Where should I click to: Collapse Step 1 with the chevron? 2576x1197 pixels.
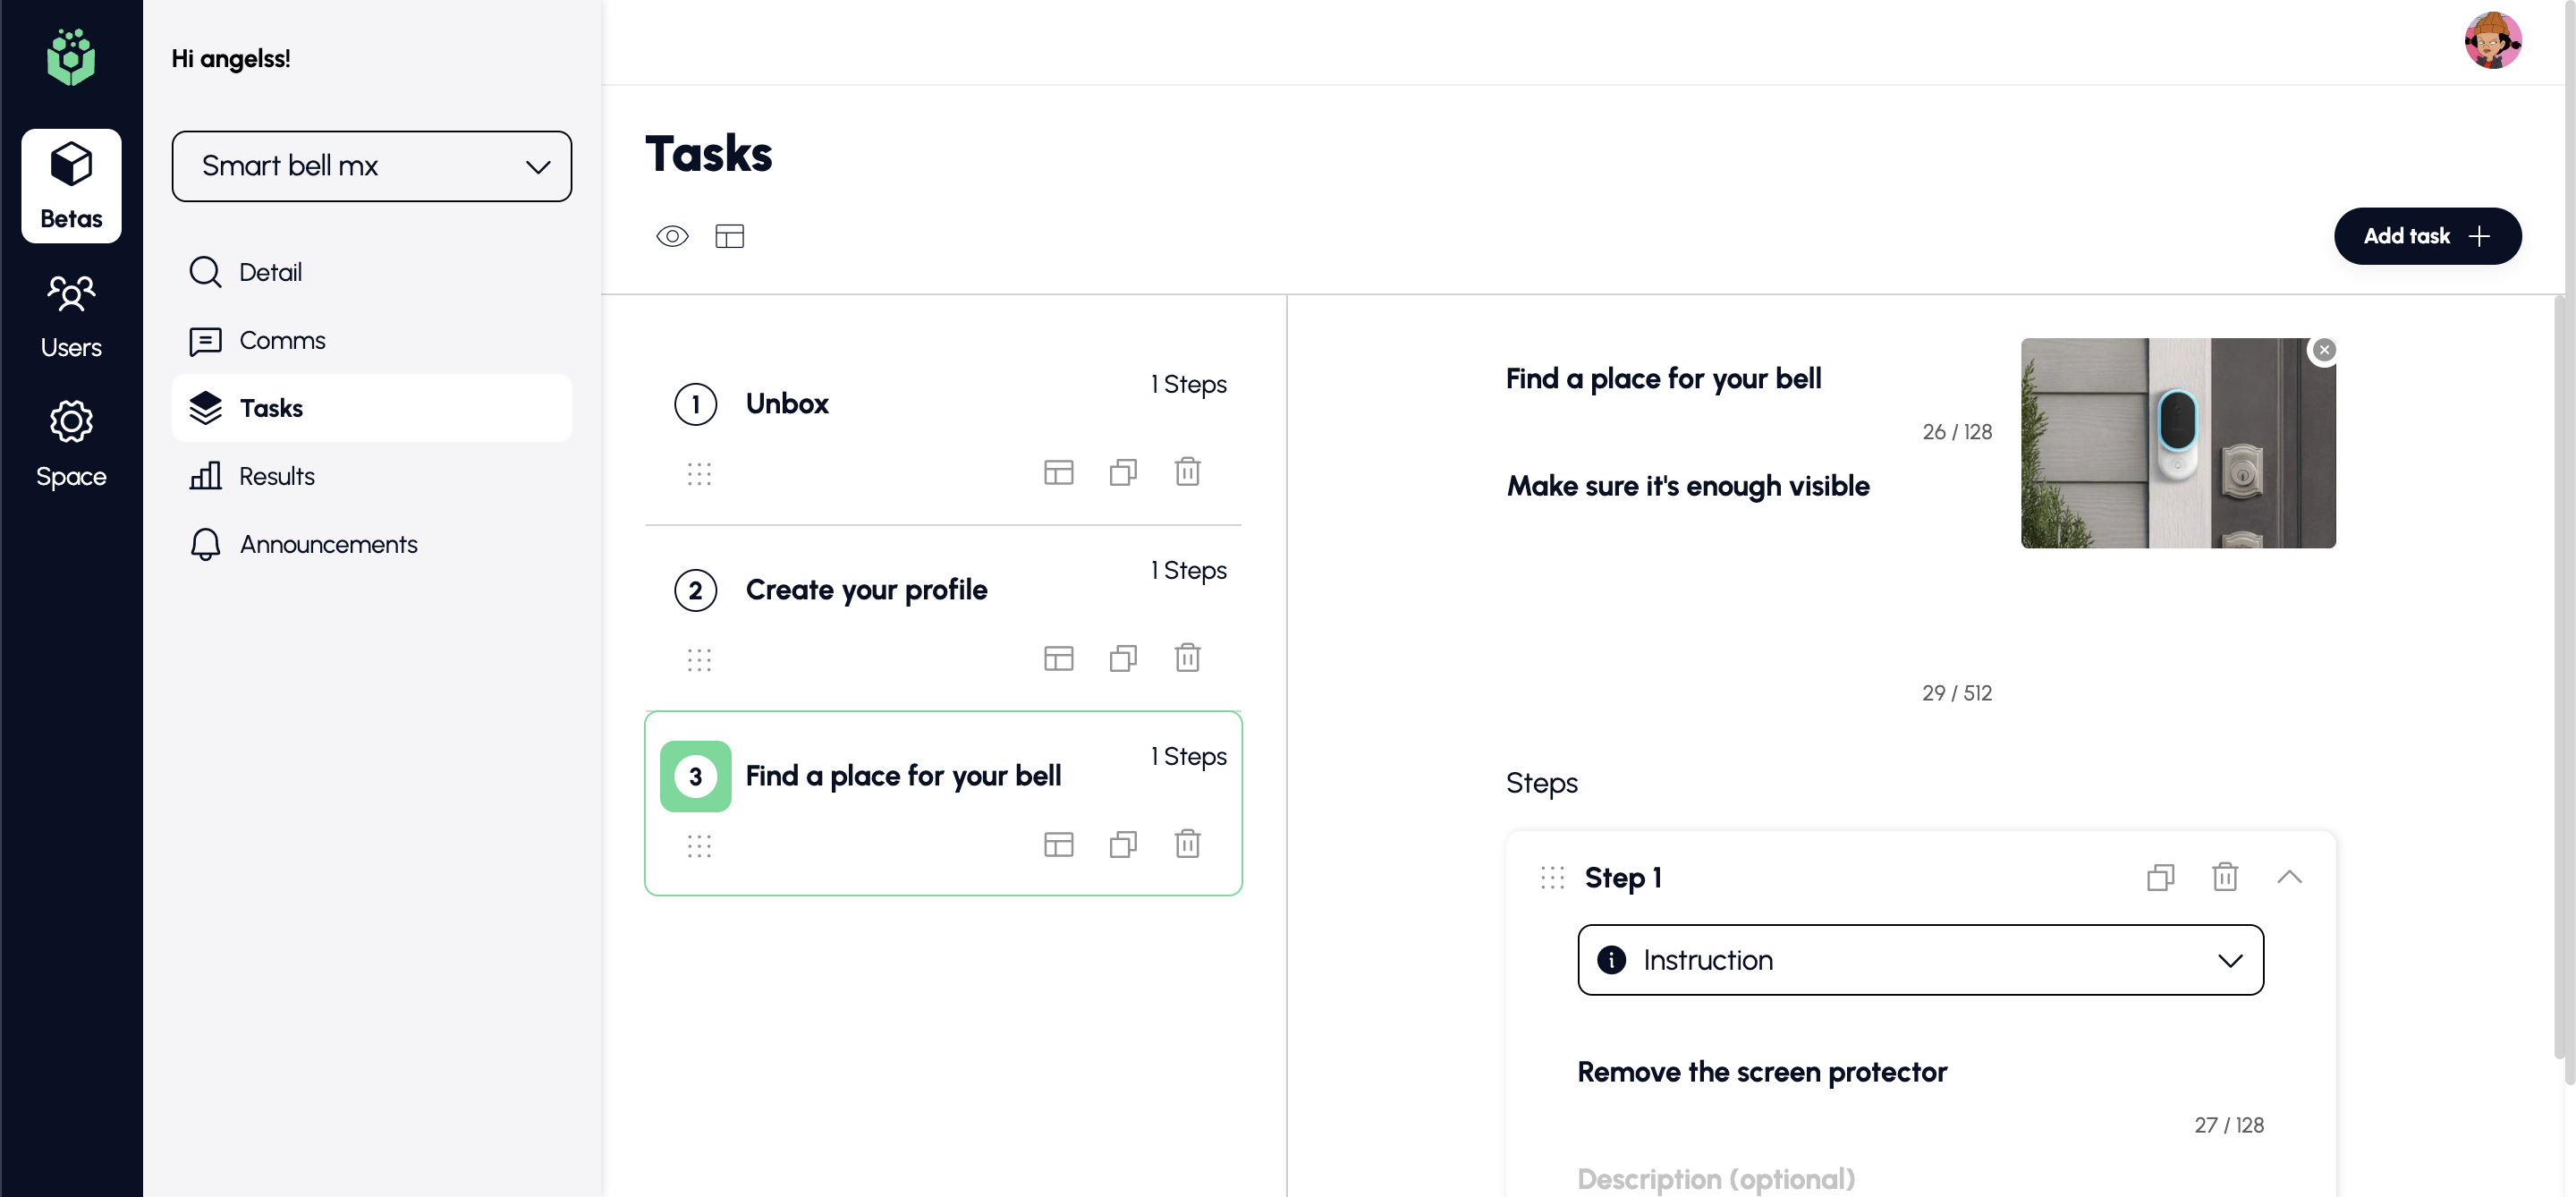click(x=2289, y=877)
